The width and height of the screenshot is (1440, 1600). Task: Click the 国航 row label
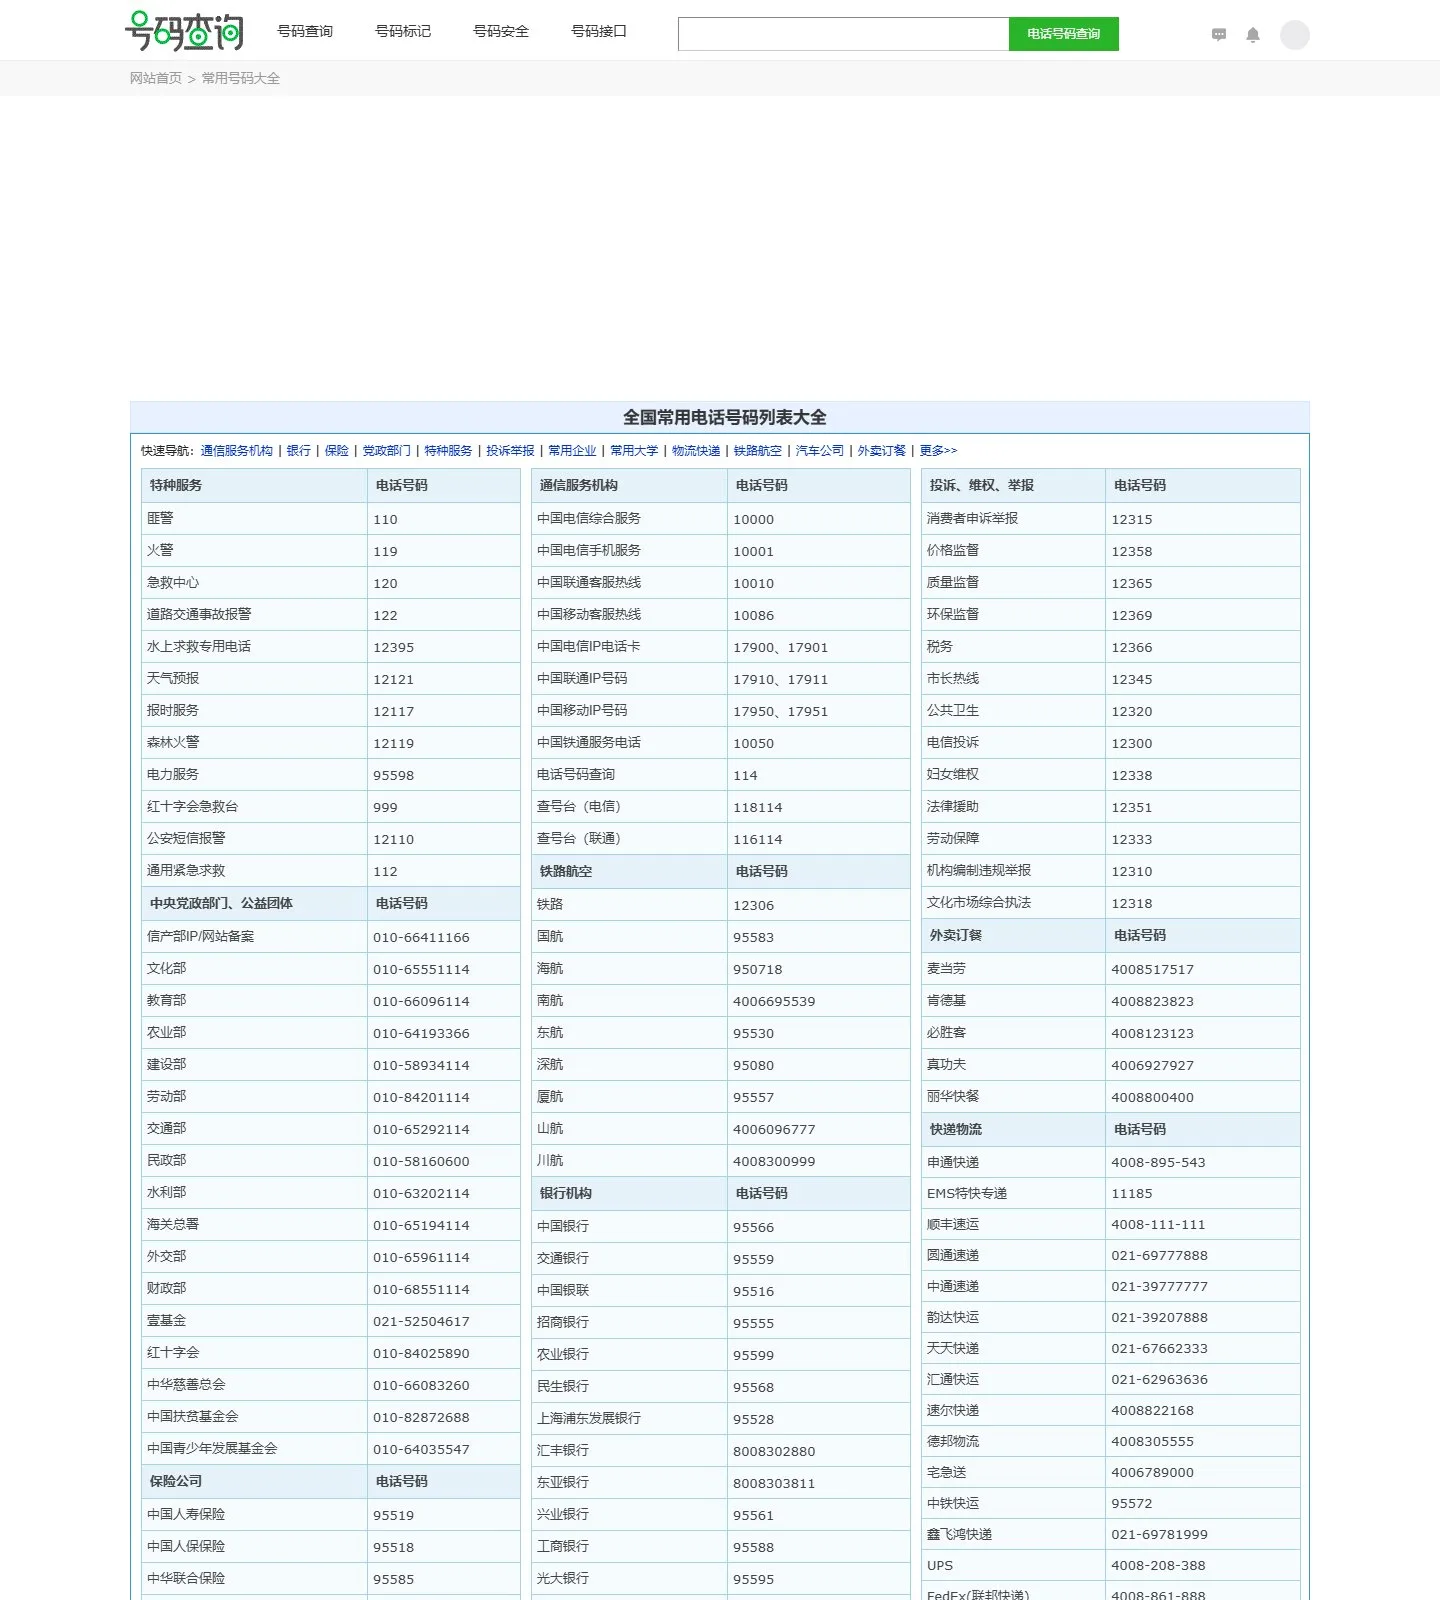point(550,936)
